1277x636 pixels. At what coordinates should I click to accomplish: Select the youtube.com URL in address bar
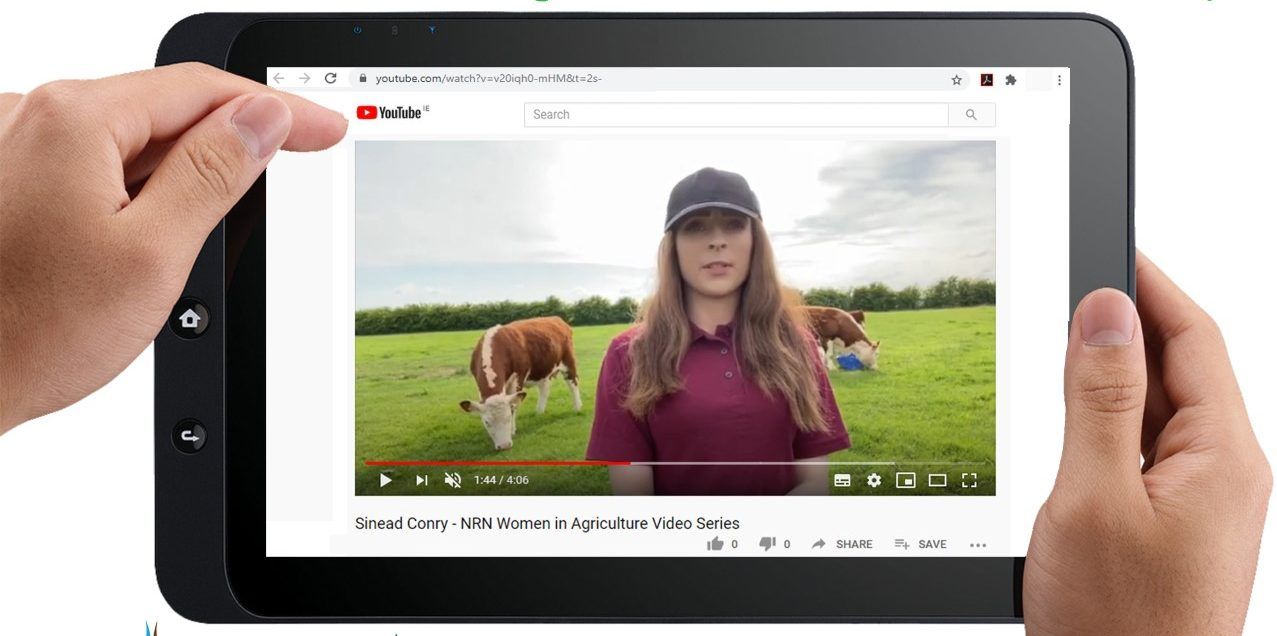point(489,79)
